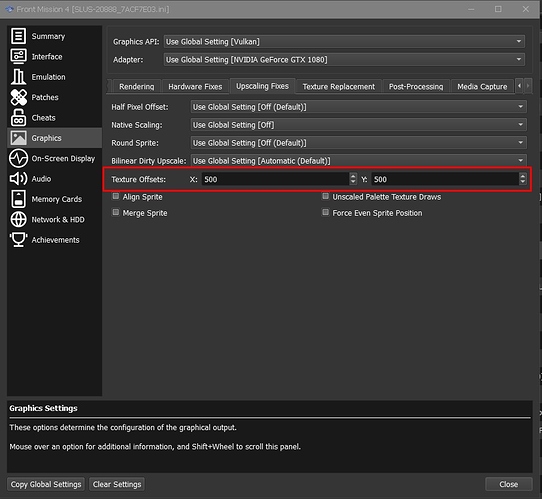
Task: Click the Cheats lock icon
Action: click(18, 117)
